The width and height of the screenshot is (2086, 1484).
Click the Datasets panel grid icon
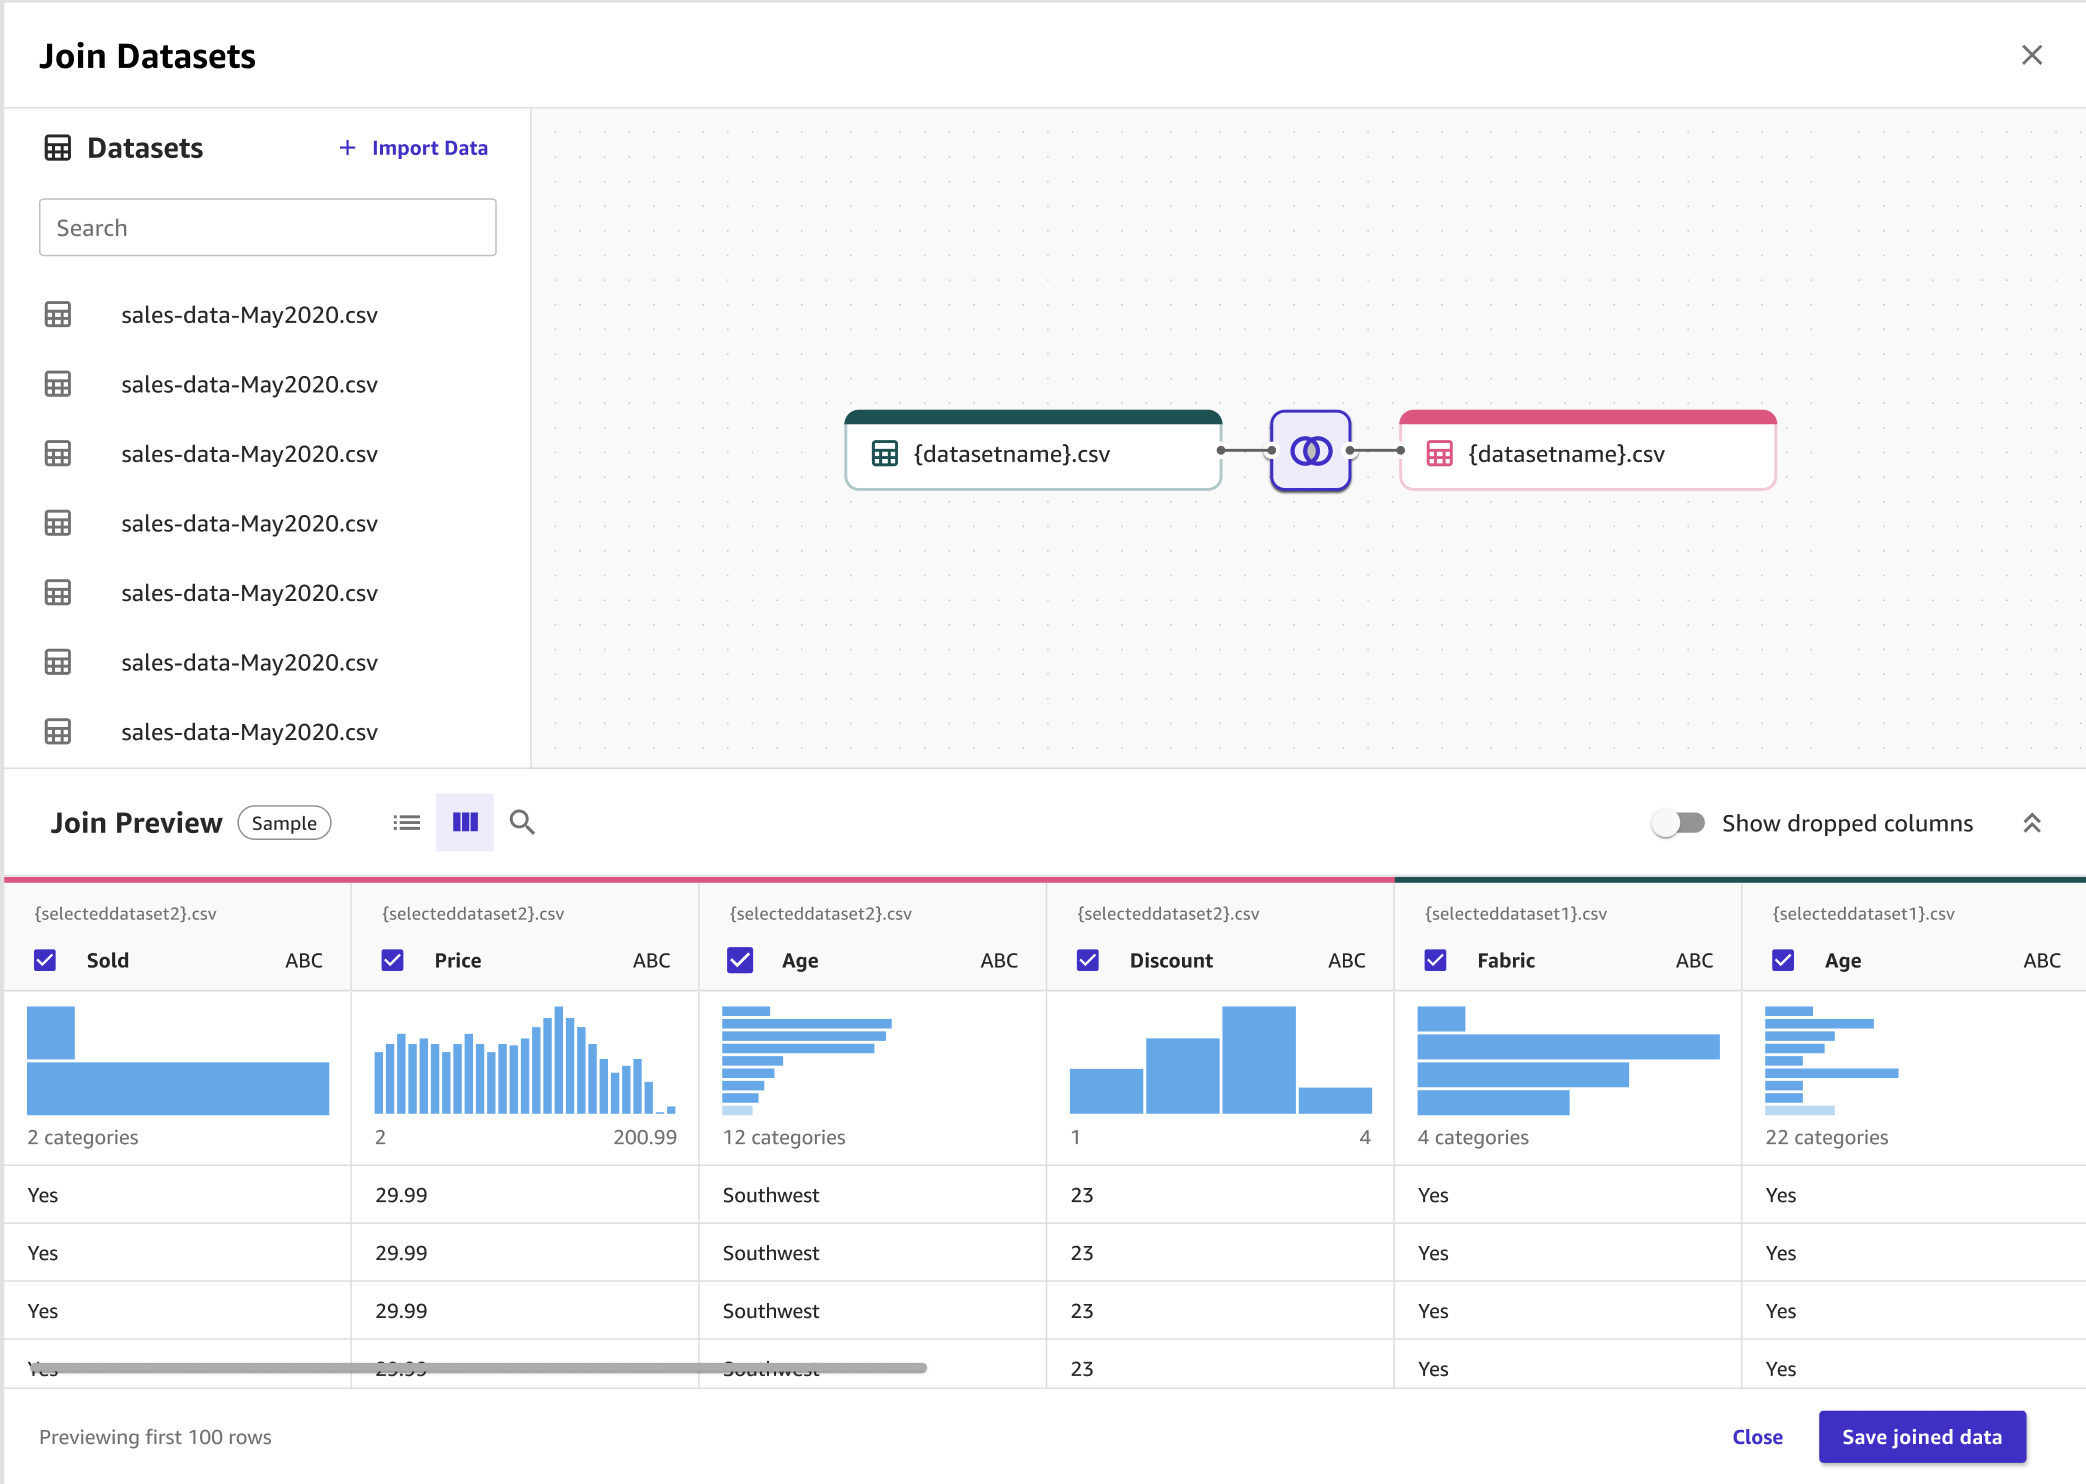coord(58,148)
